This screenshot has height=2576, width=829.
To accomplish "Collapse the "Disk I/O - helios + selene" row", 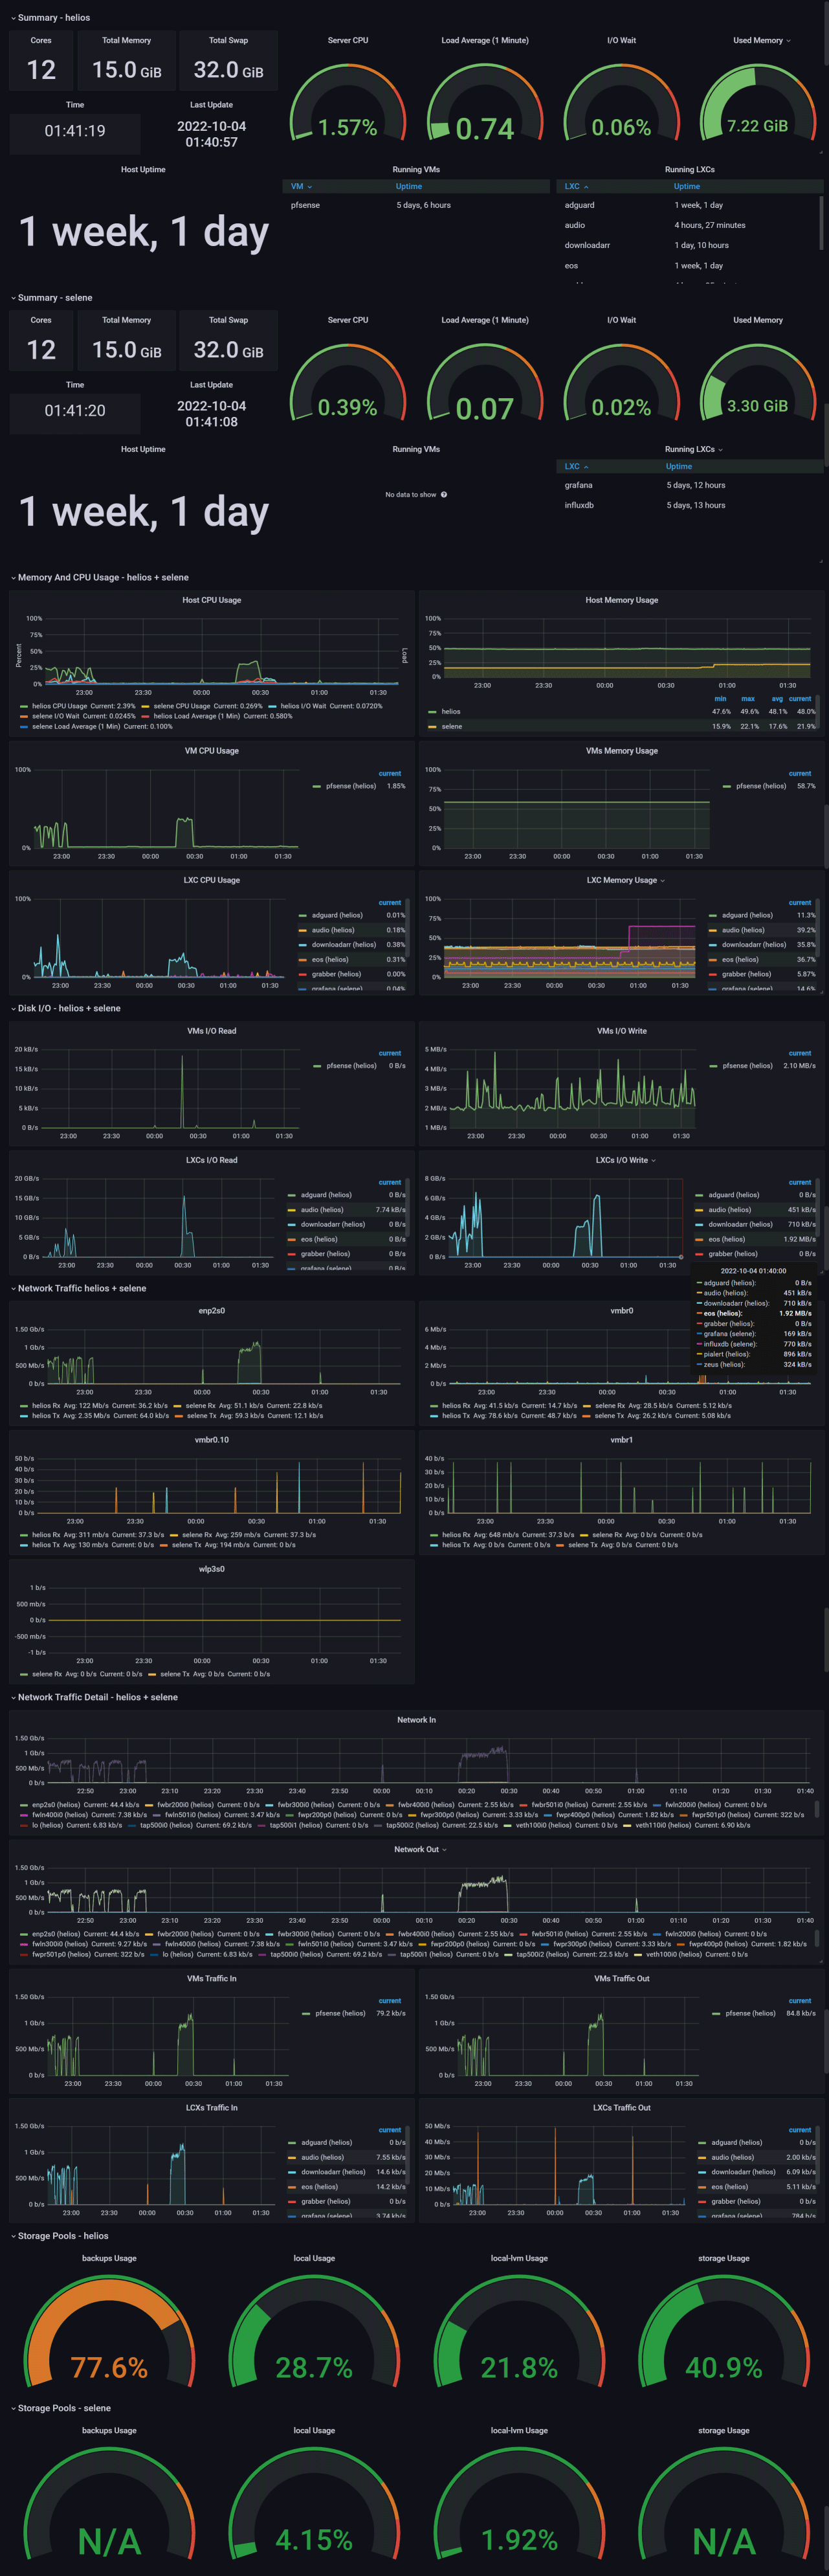I will coord(65,1008).
